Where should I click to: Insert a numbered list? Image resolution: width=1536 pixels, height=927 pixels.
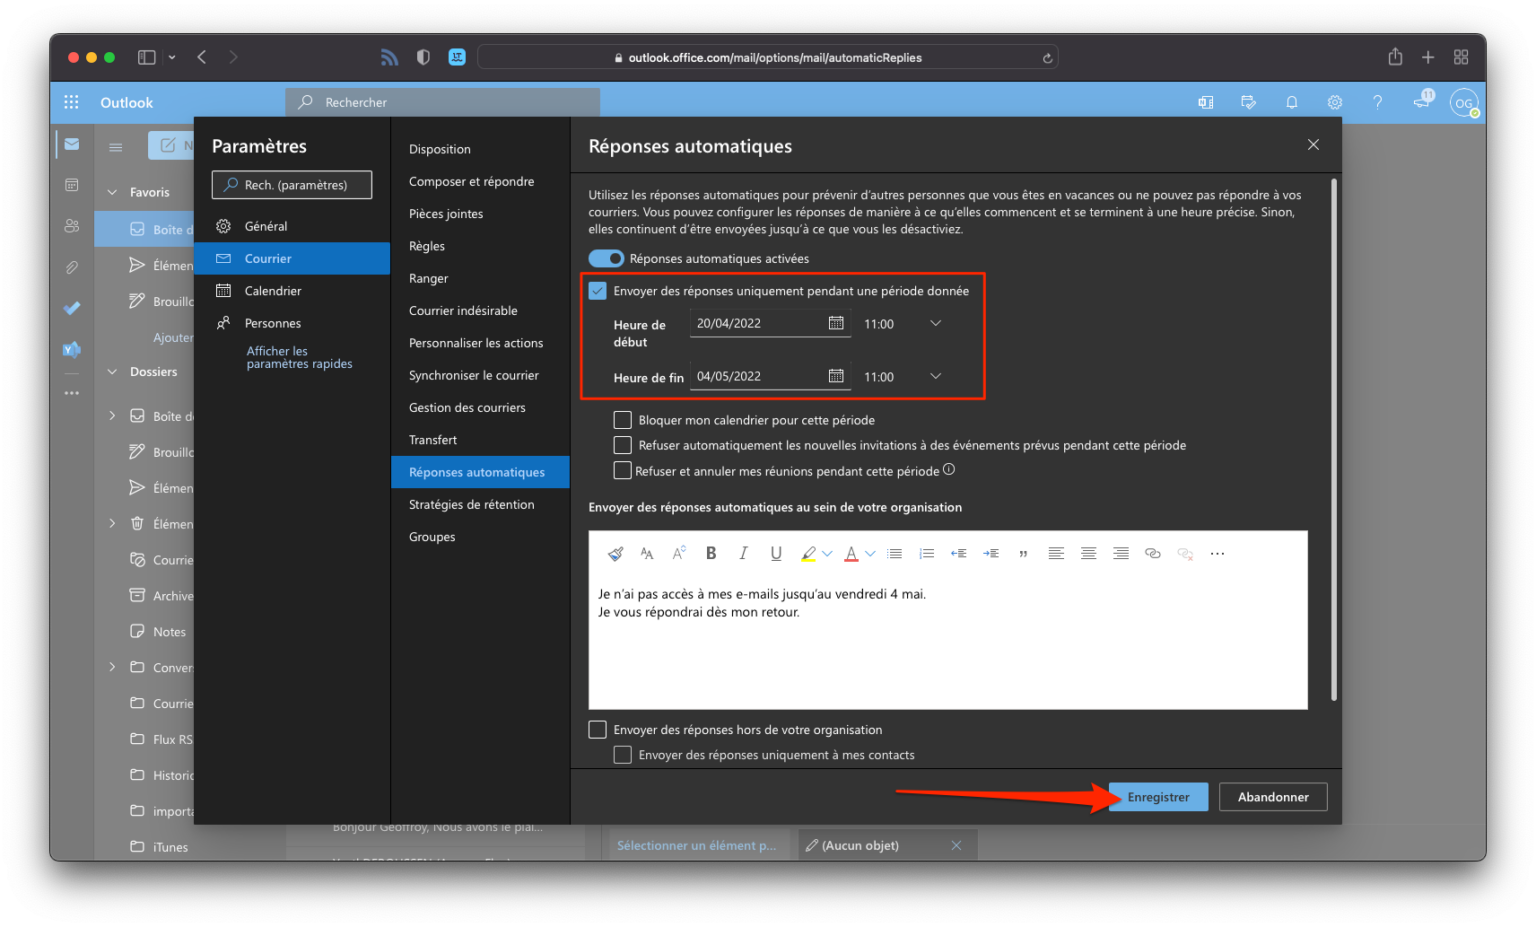(x=927, y=553)
